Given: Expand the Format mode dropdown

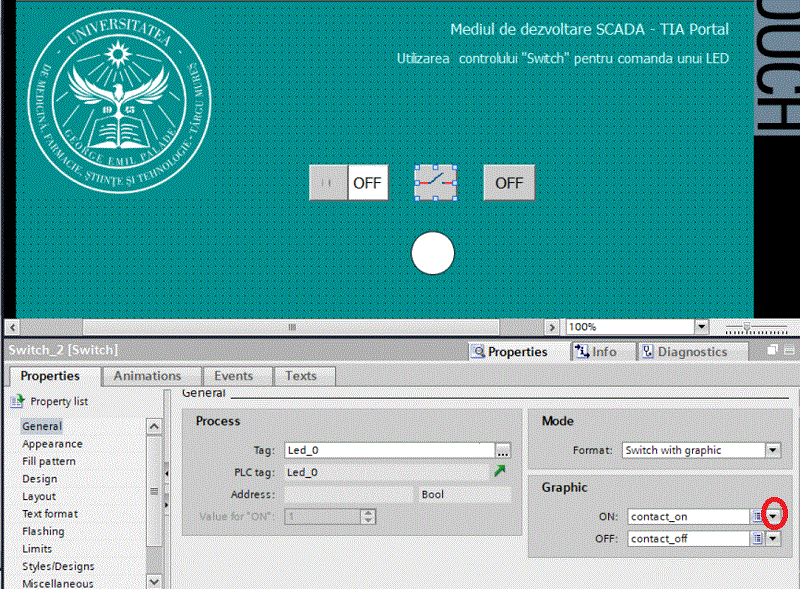Looking at the screenshot, I should pyautogui.click(x=772, y=450).
